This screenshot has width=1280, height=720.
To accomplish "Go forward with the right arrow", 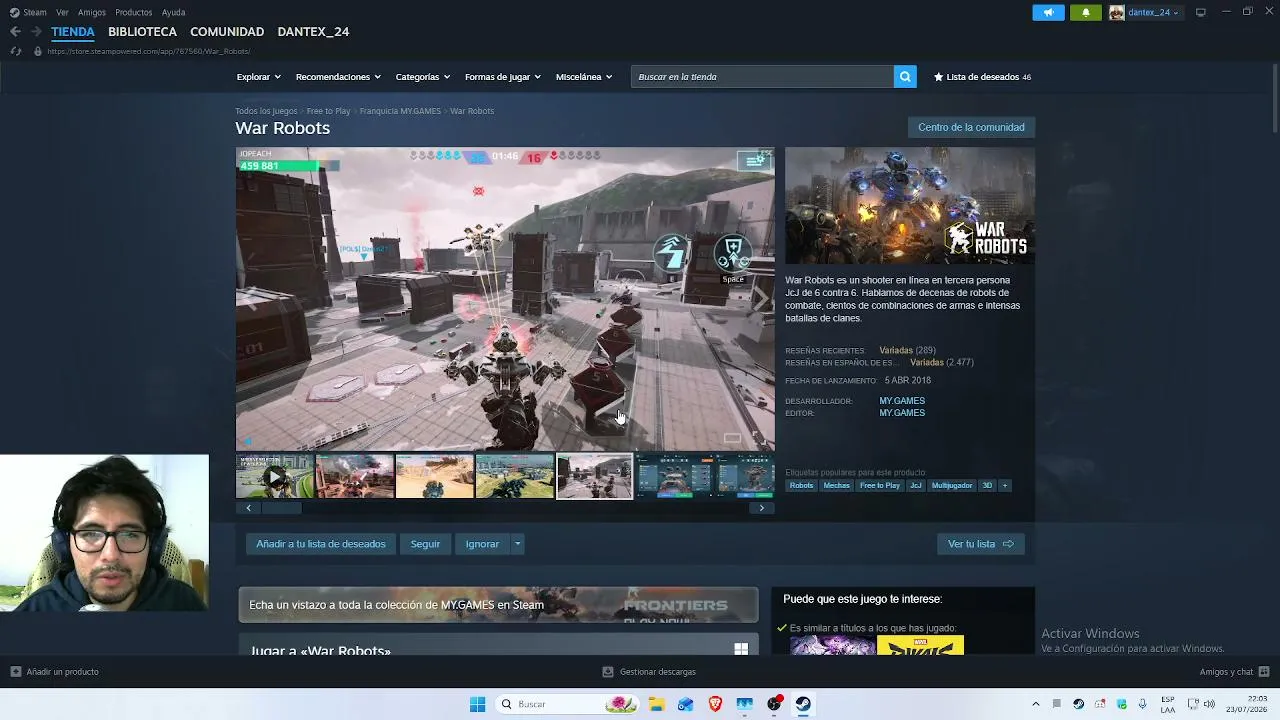I will 36,32.
